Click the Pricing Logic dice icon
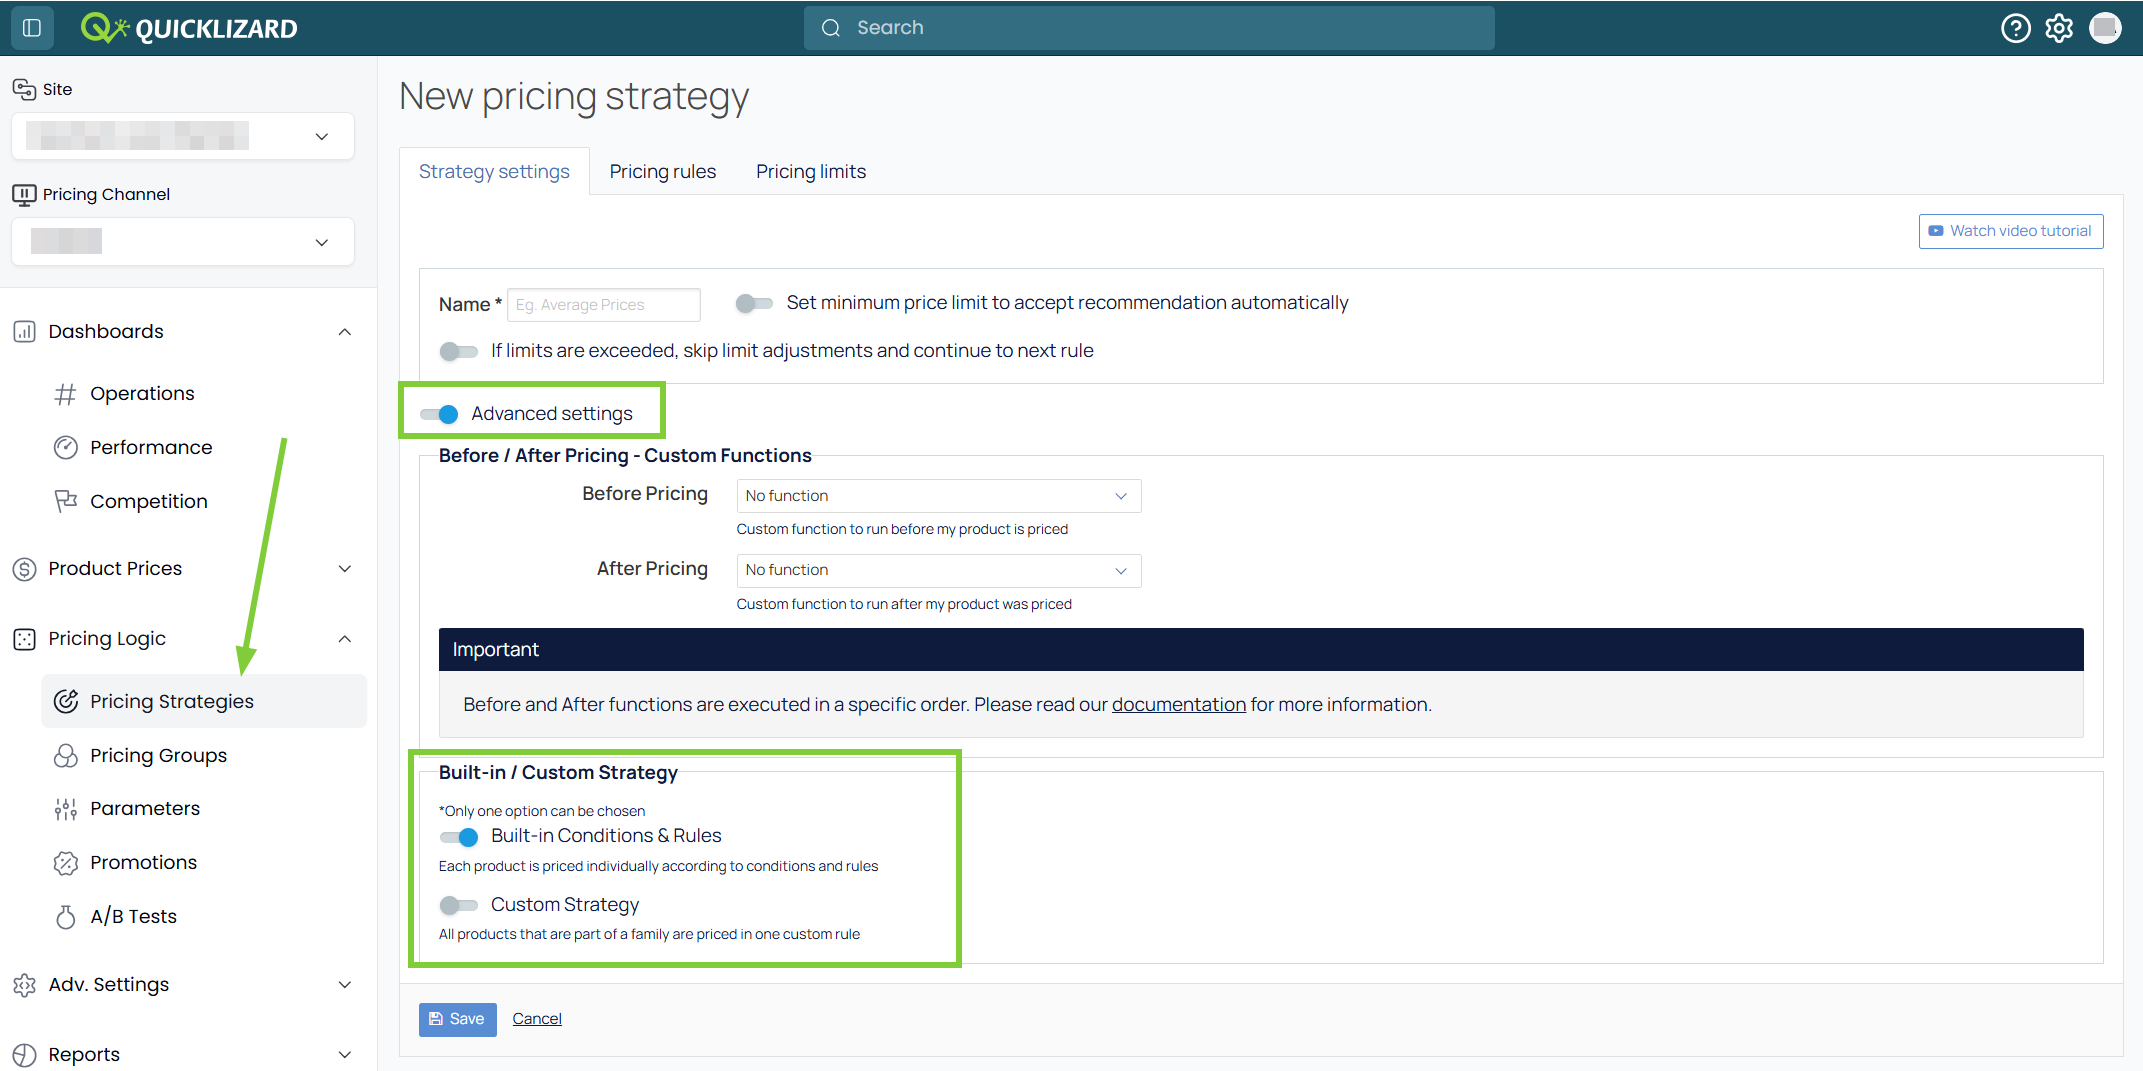The width and height of the screenshot is (2143, 1071). point(25,639)
